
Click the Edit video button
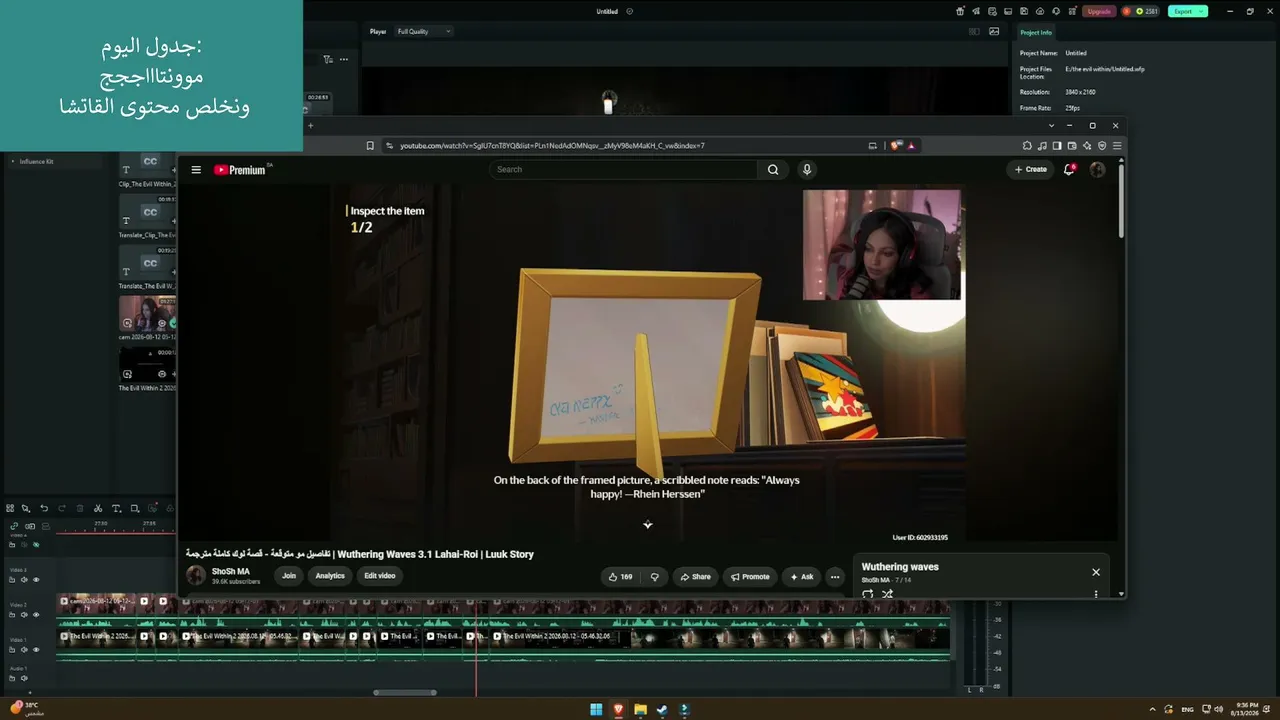380,576
